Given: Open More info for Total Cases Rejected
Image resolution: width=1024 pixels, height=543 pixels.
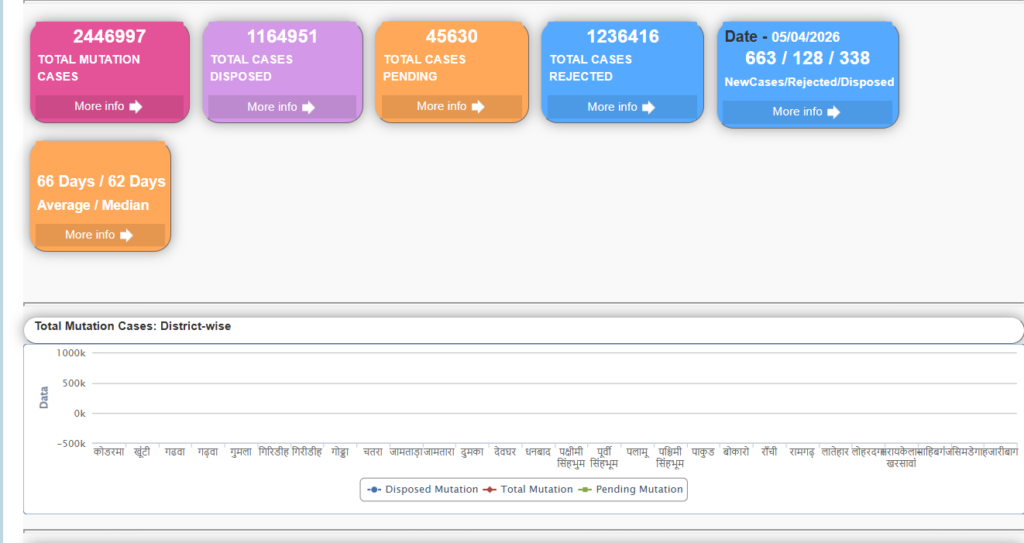Looking at the screenshot, I should [612, 107].
